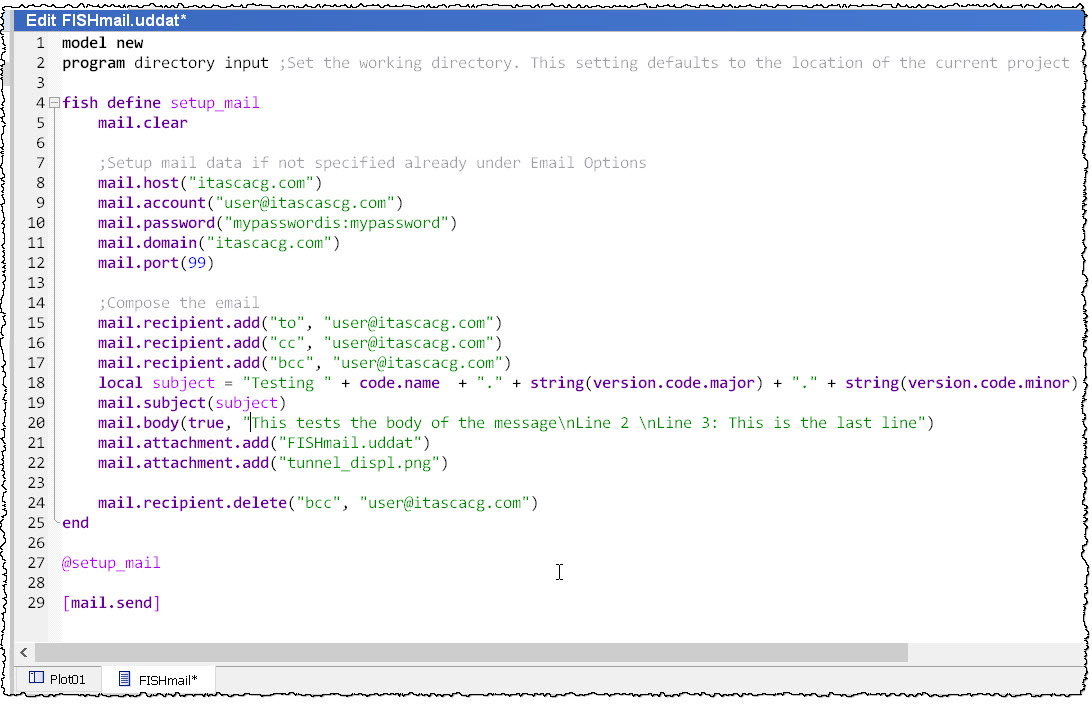This screenshot has height=704, width=1092.
Task: Click the mail.port(99) line
Action: [156, 263]
